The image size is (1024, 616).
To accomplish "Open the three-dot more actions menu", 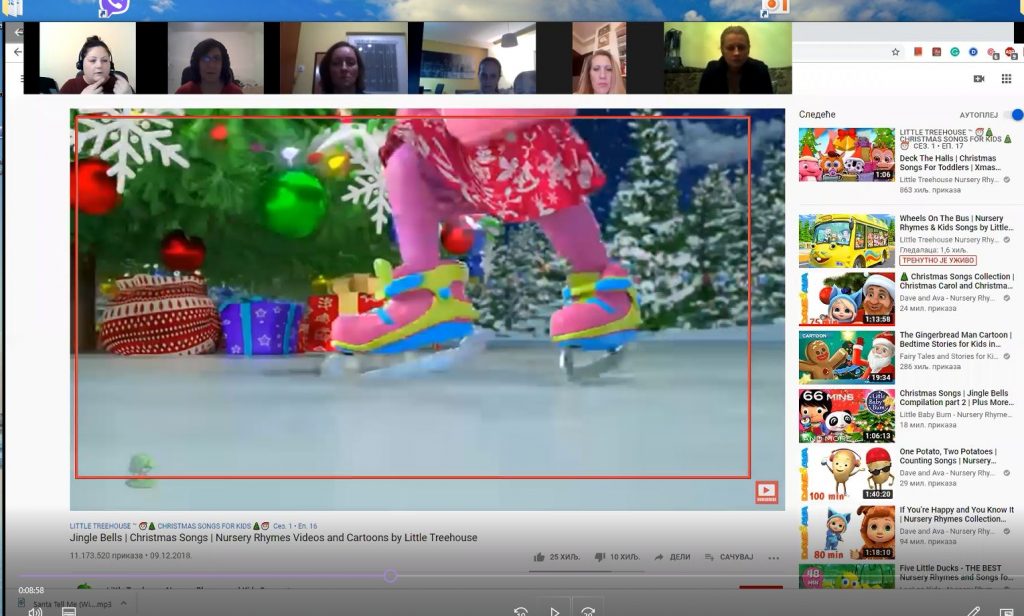I will (773, 557).
